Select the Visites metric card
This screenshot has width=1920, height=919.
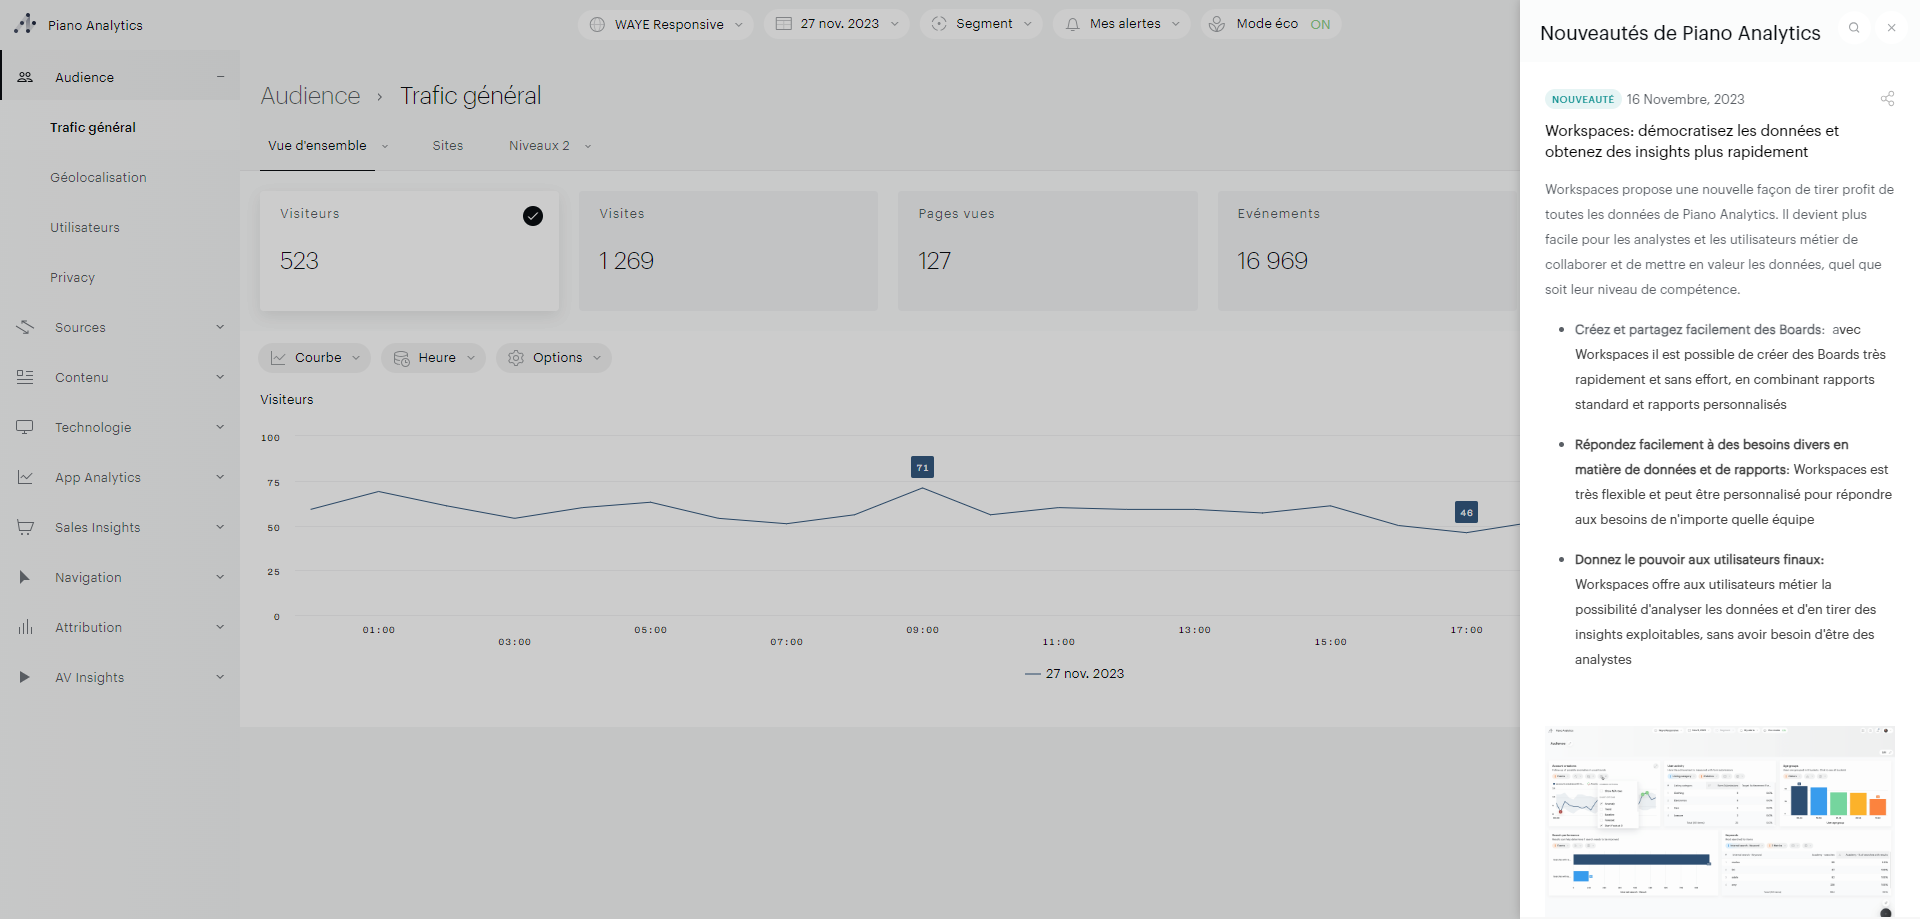(x=728, y=250)
